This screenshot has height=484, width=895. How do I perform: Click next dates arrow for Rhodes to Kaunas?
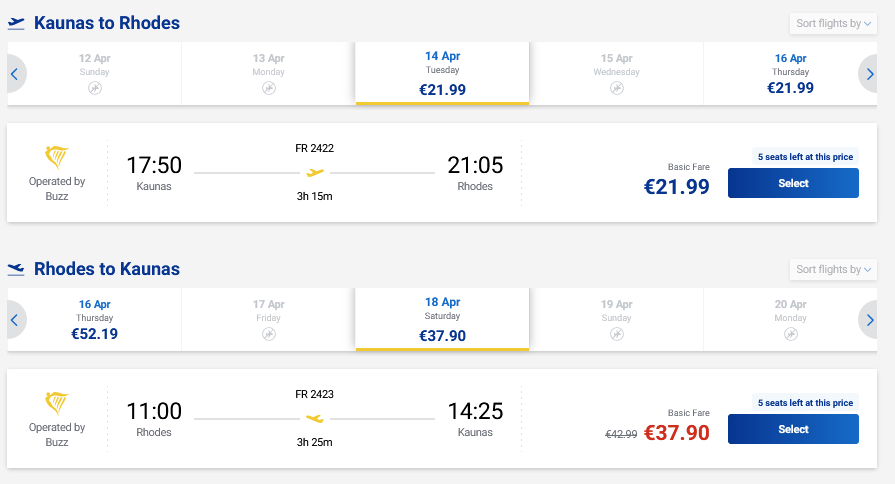[871, 319]
